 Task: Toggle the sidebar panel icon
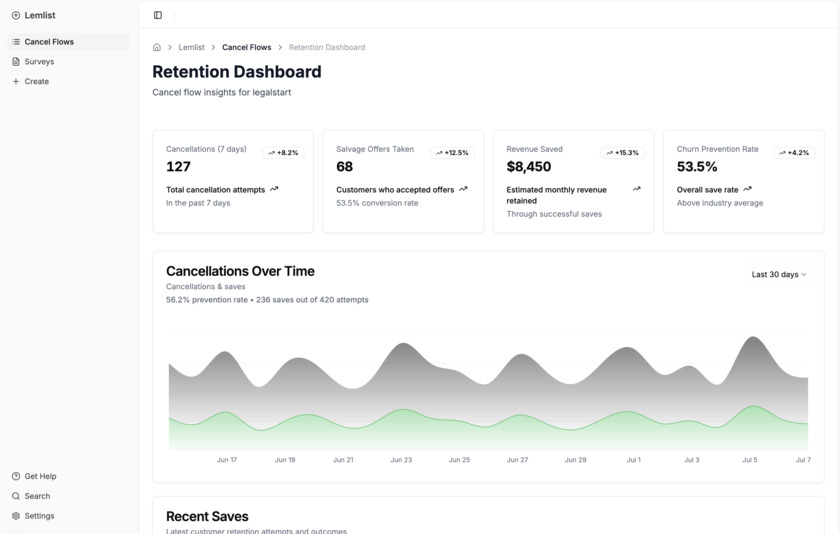(x=158, y=15)
